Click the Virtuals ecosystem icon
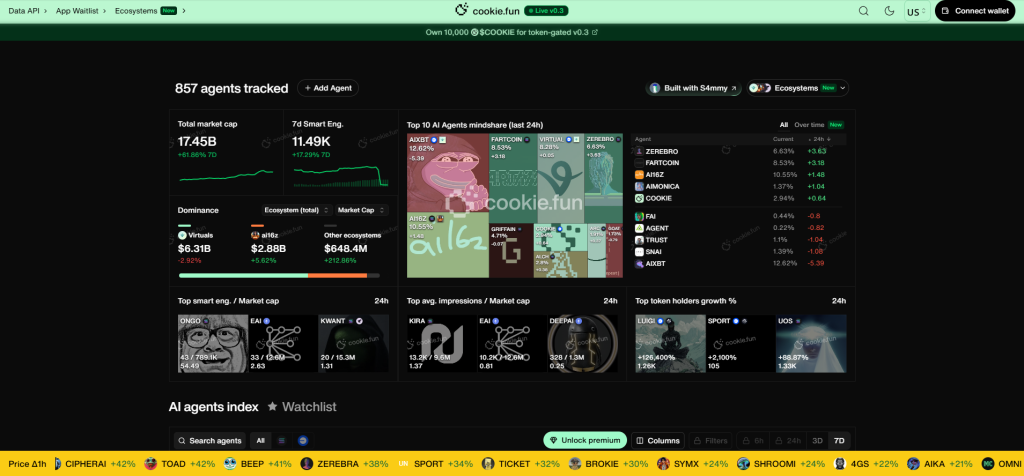 coord(182,235)
